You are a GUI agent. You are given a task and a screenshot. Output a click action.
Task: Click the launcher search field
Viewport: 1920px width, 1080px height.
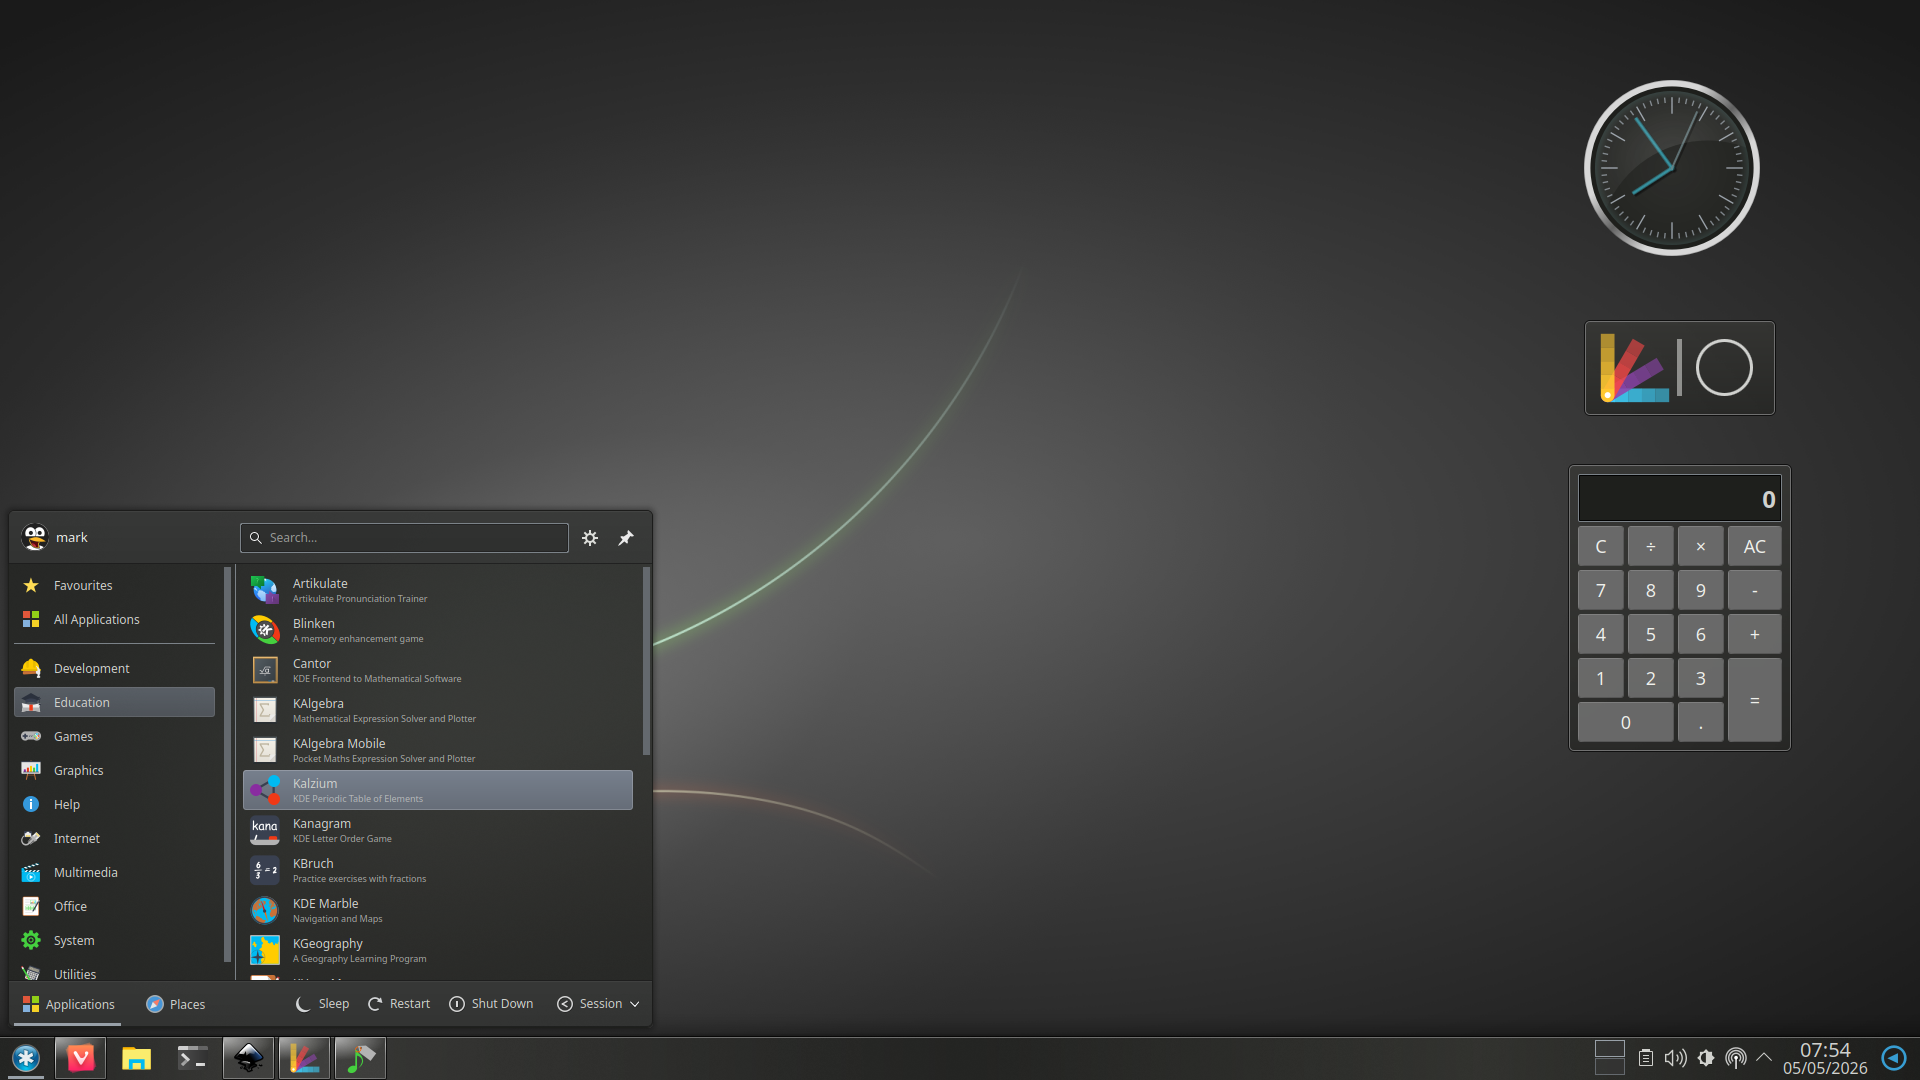pos(404,538)
